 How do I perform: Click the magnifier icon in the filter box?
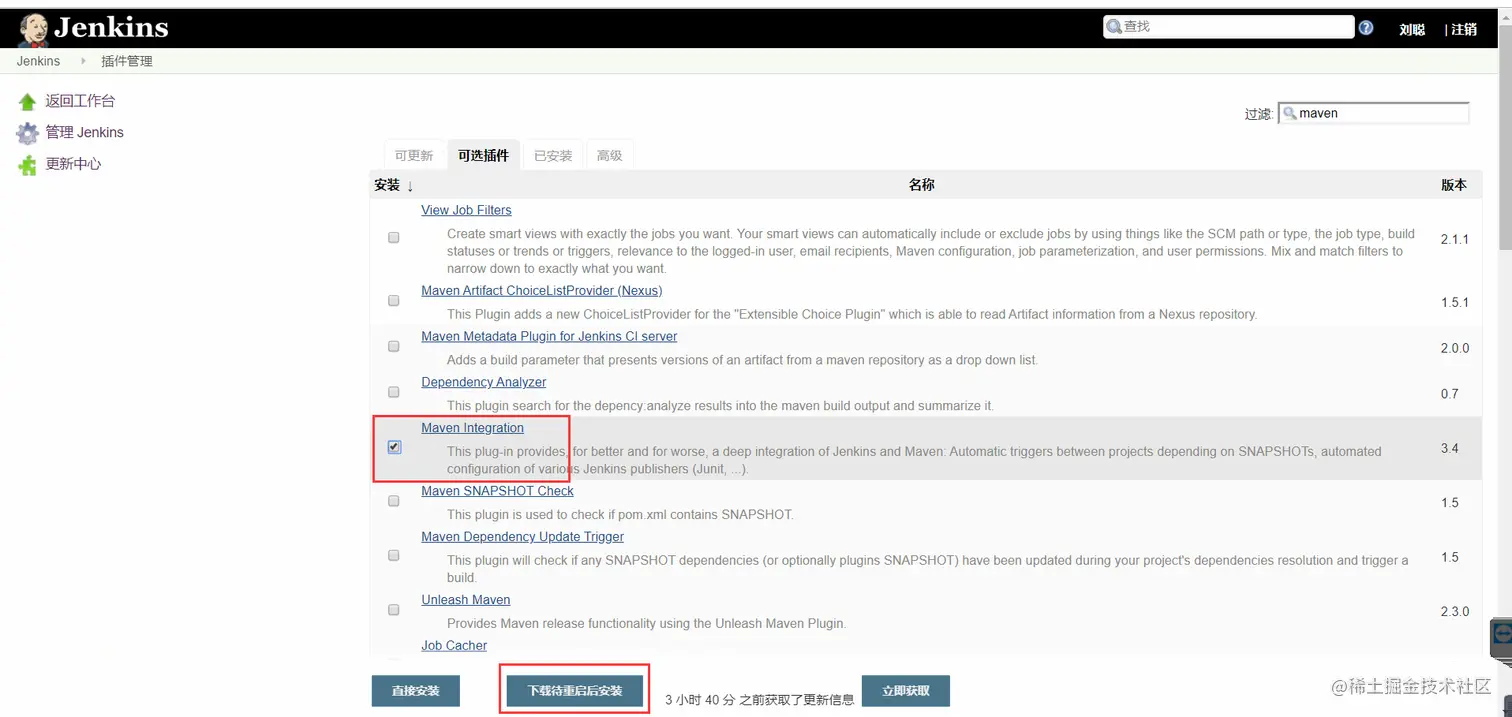pyautogui.click(x=1290, y=113)
